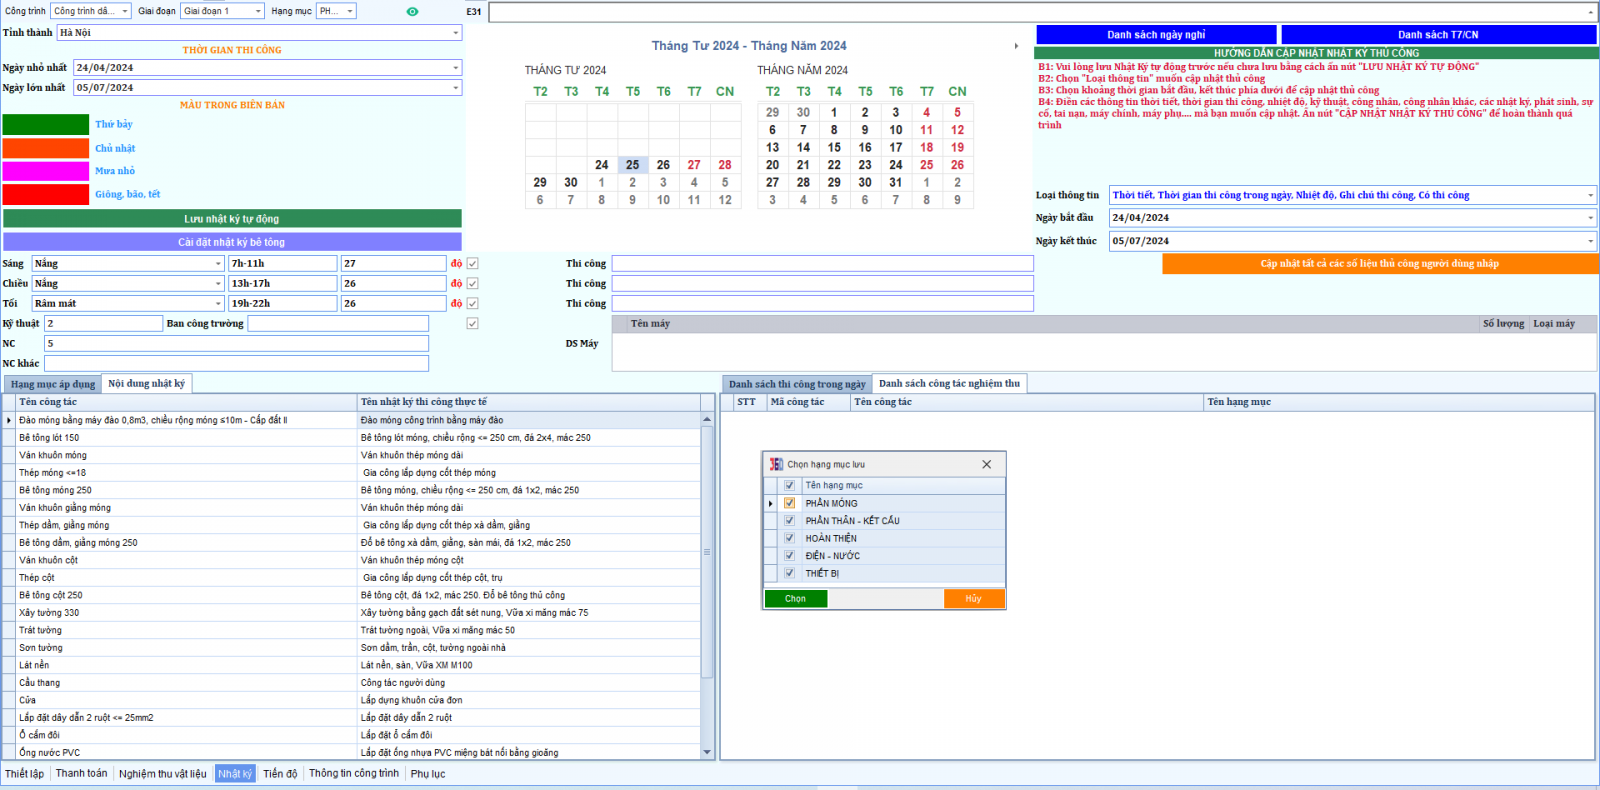The width and height of the screenshot is (1600, 790).
Task: Select date 26 in Tháng Tư calendar
Action: (x=663, y=165)
